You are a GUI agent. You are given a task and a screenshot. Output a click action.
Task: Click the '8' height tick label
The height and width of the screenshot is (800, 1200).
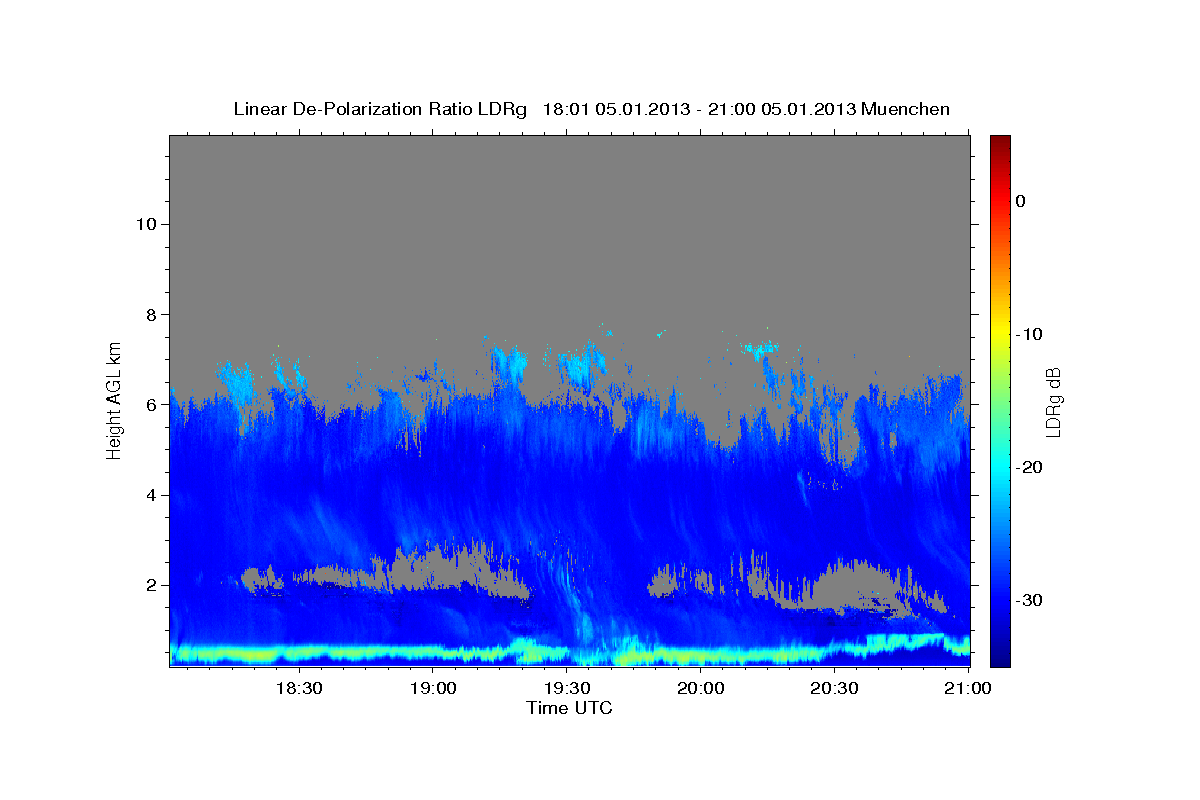[150, 314]
